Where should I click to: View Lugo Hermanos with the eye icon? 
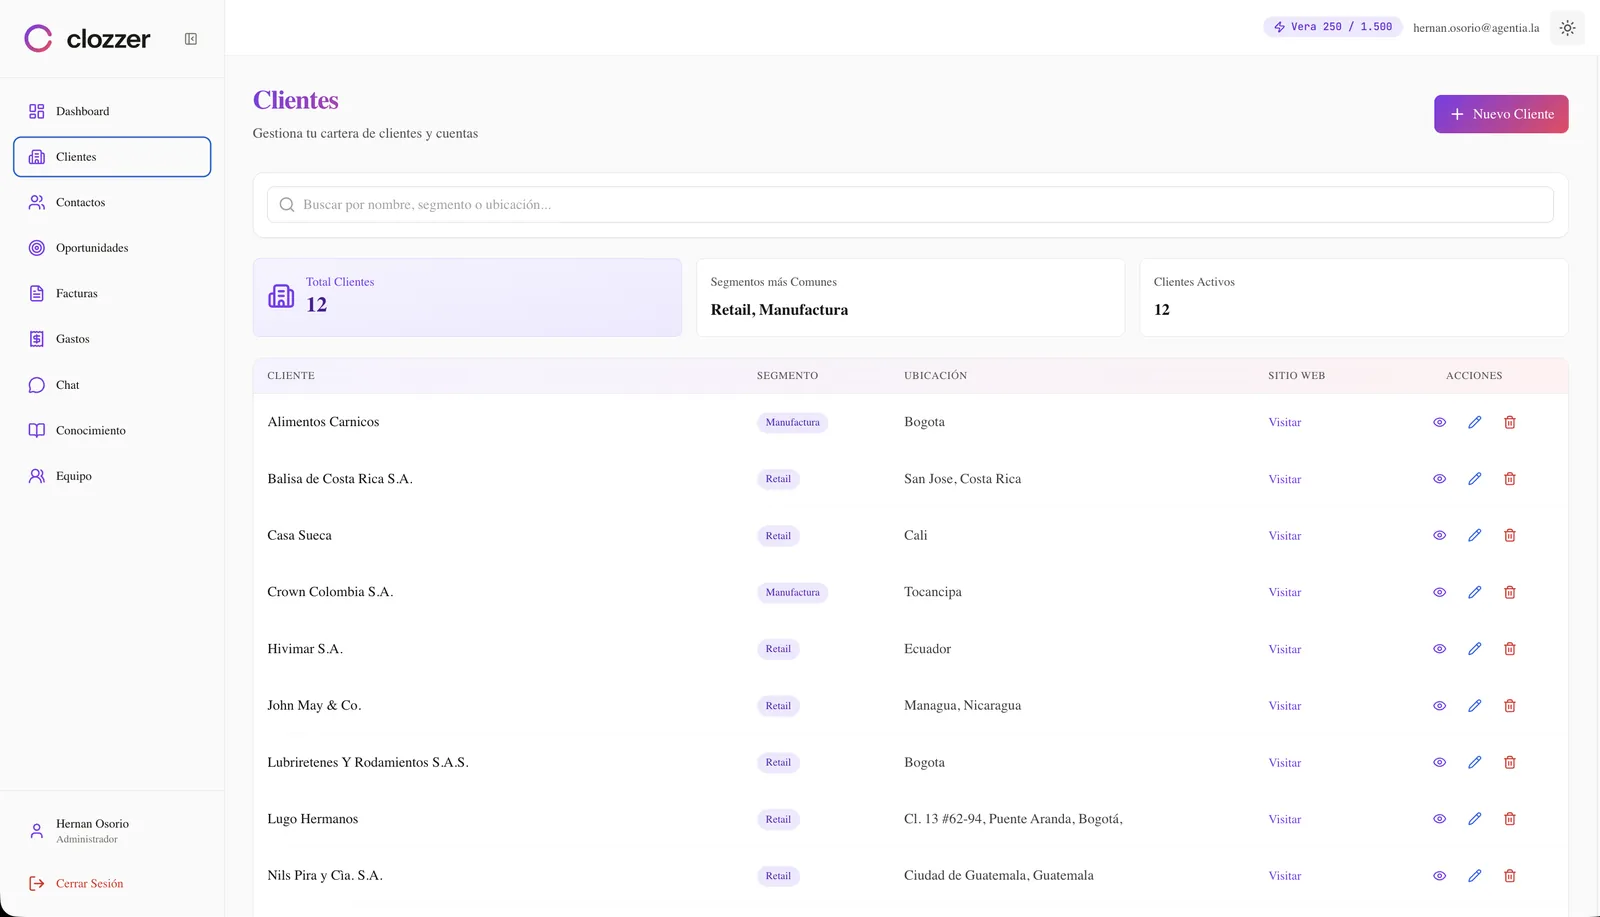(1439, 819)
